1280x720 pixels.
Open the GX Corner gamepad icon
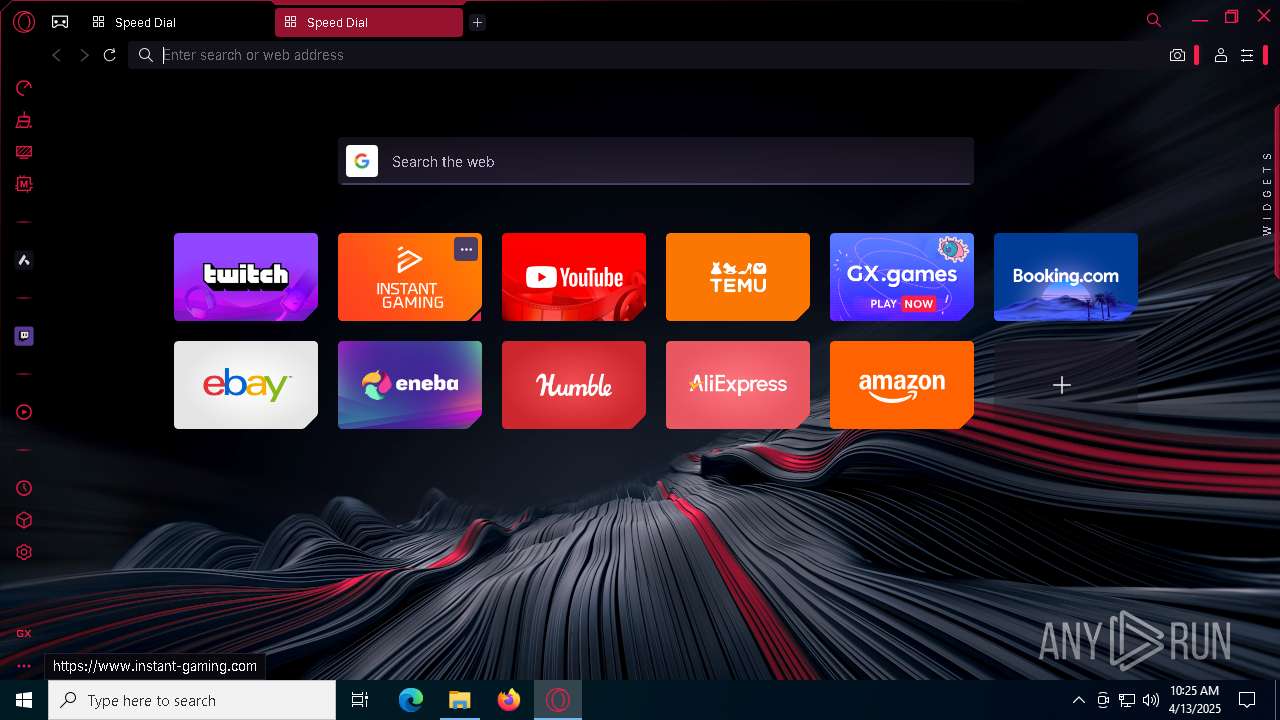coord(60,21)
